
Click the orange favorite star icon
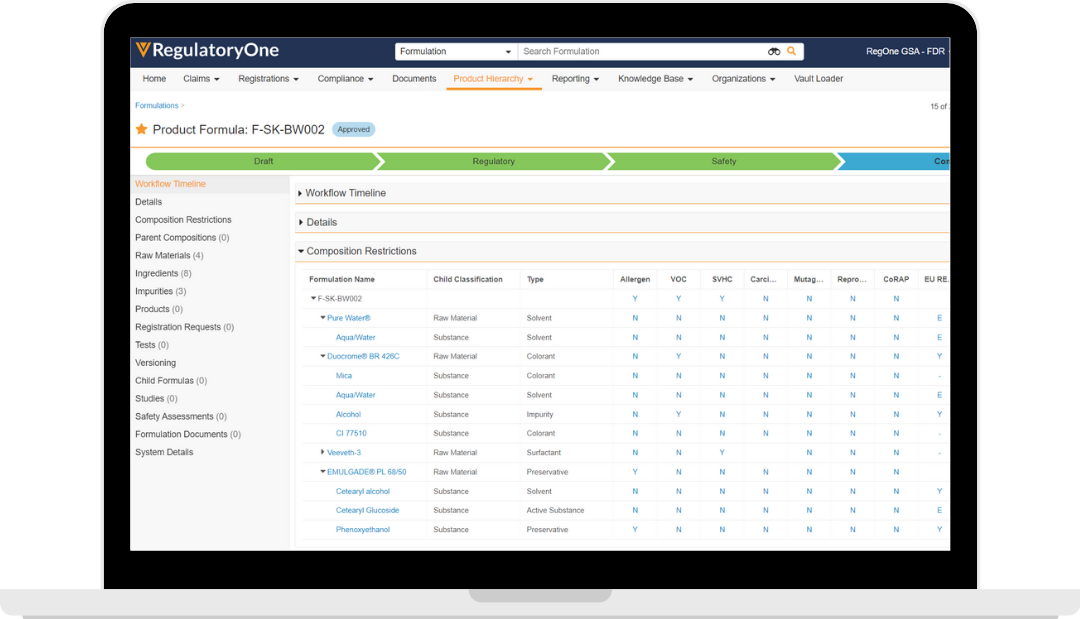pyautogui.click(x=141, y=129)
